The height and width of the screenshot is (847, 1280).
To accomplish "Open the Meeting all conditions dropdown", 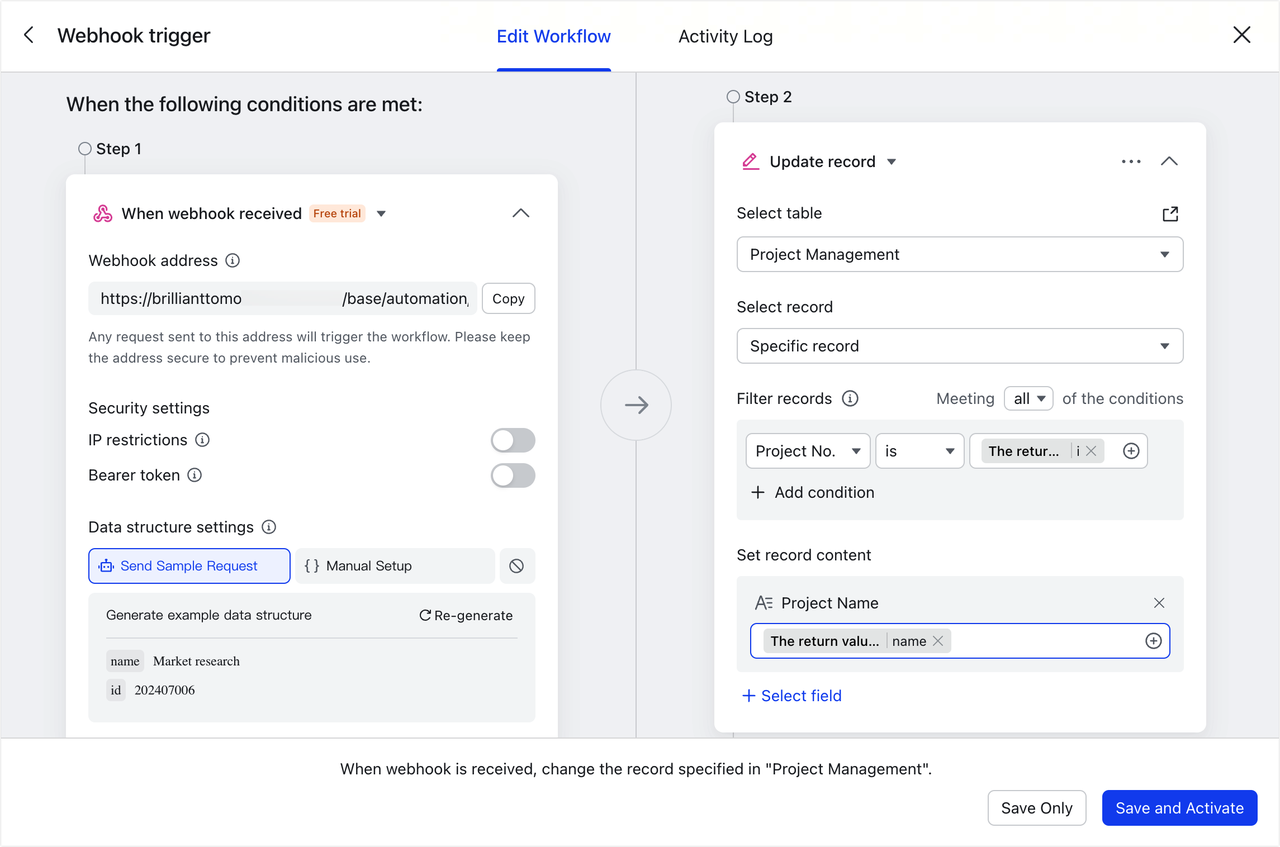I will point(1028,399).
